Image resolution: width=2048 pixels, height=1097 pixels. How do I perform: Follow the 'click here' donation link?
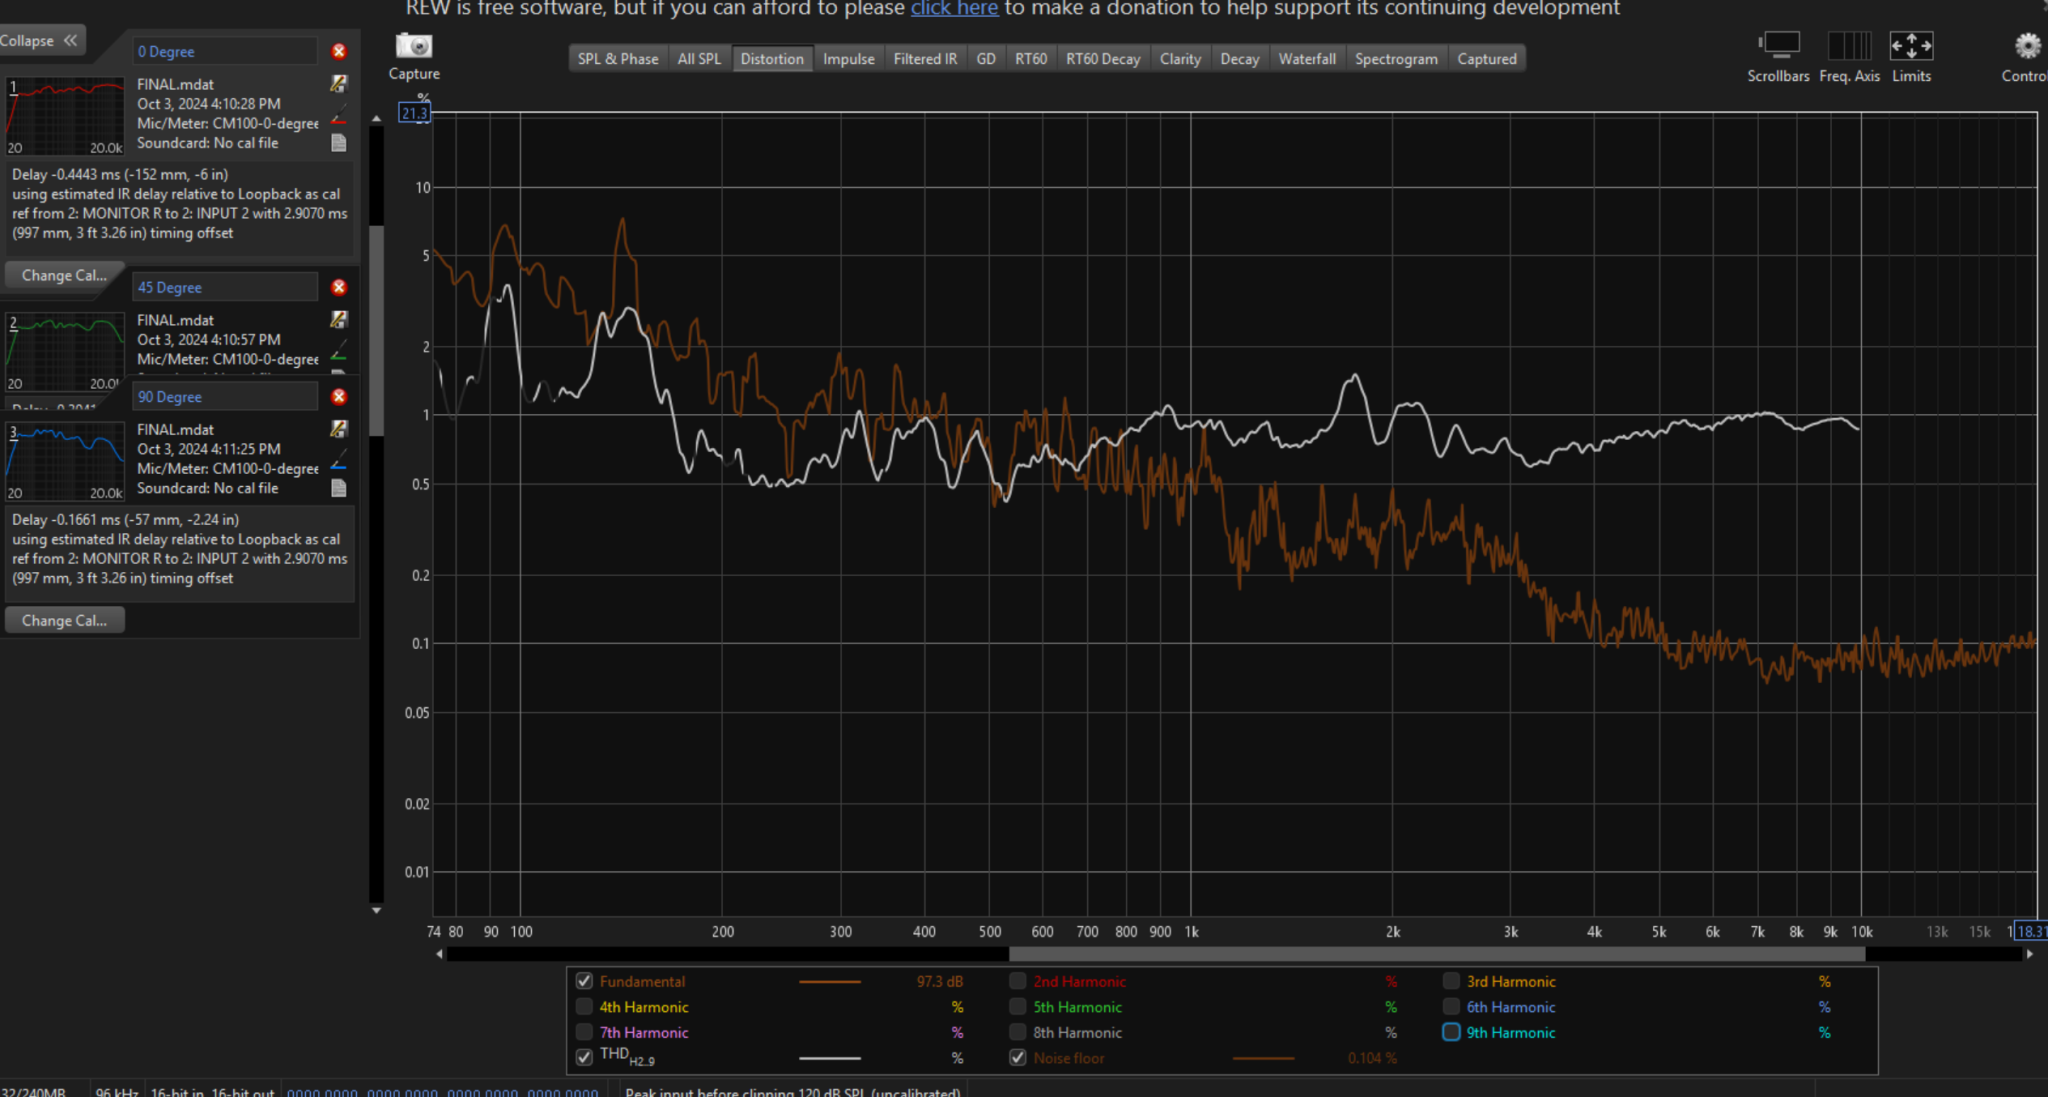point(954,8)
